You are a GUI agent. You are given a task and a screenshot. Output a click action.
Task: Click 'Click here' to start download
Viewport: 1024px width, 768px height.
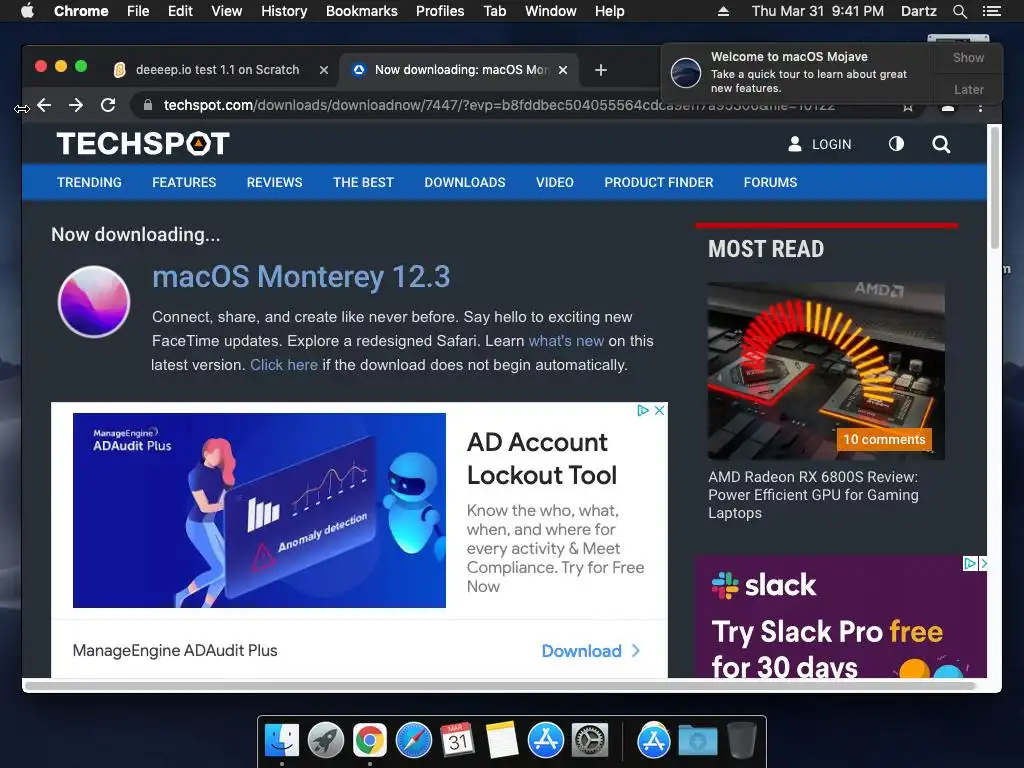point(284,365)
